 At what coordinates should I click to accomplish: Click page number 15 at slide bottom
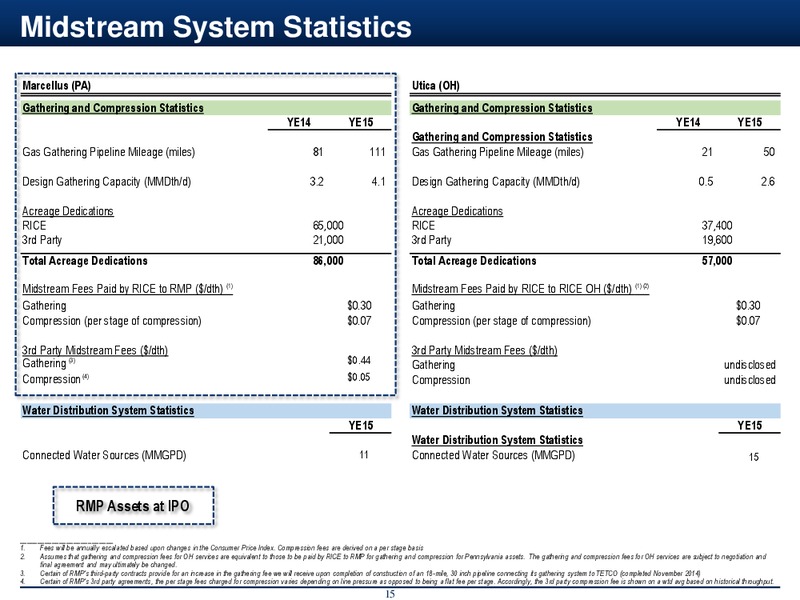pyautogui.click(x=390, y=594)
